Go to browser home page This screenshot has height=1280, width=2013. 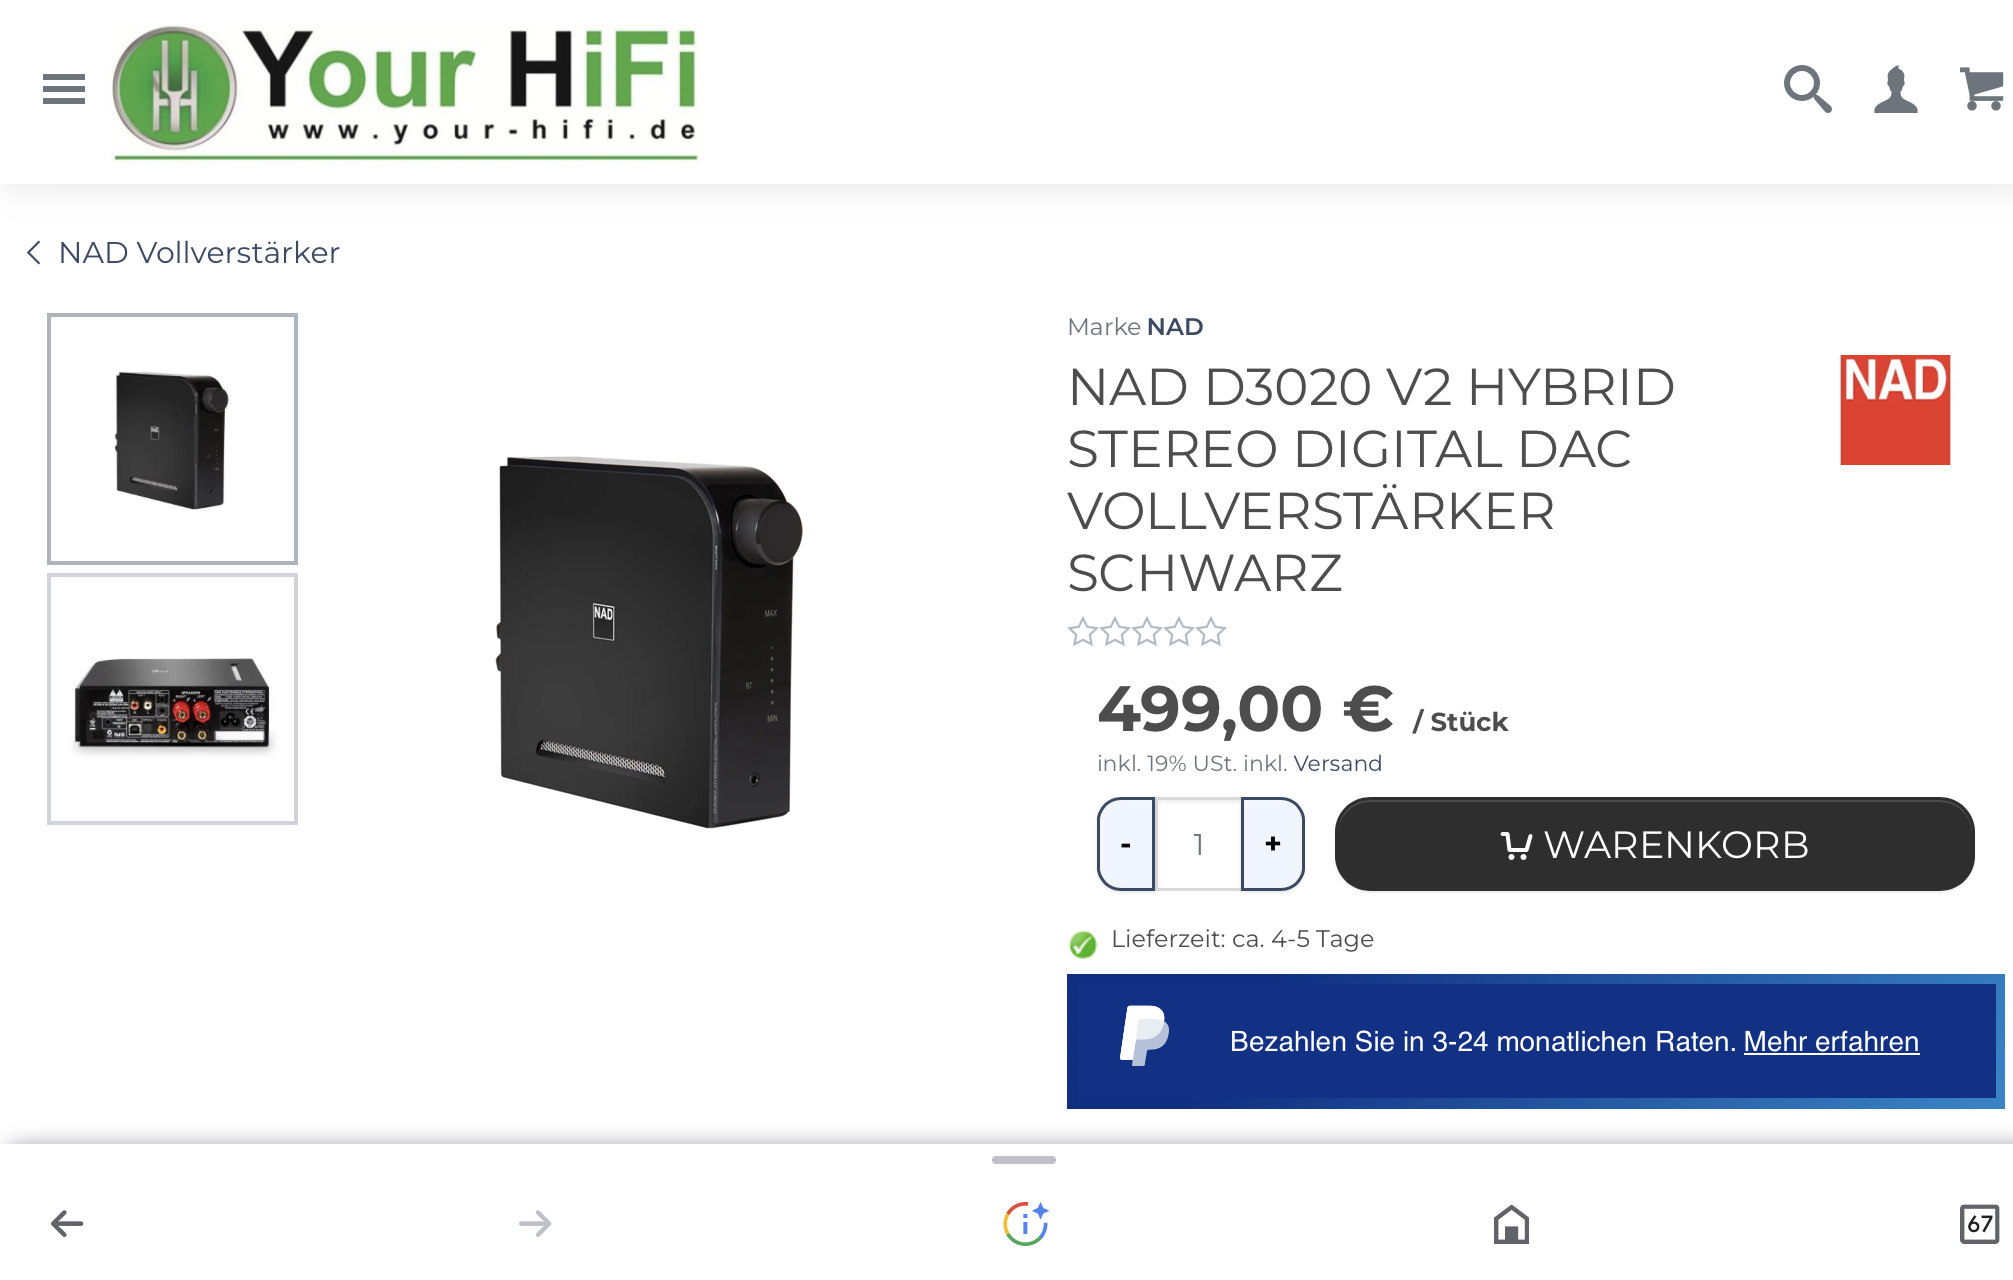(1511, 1223)
